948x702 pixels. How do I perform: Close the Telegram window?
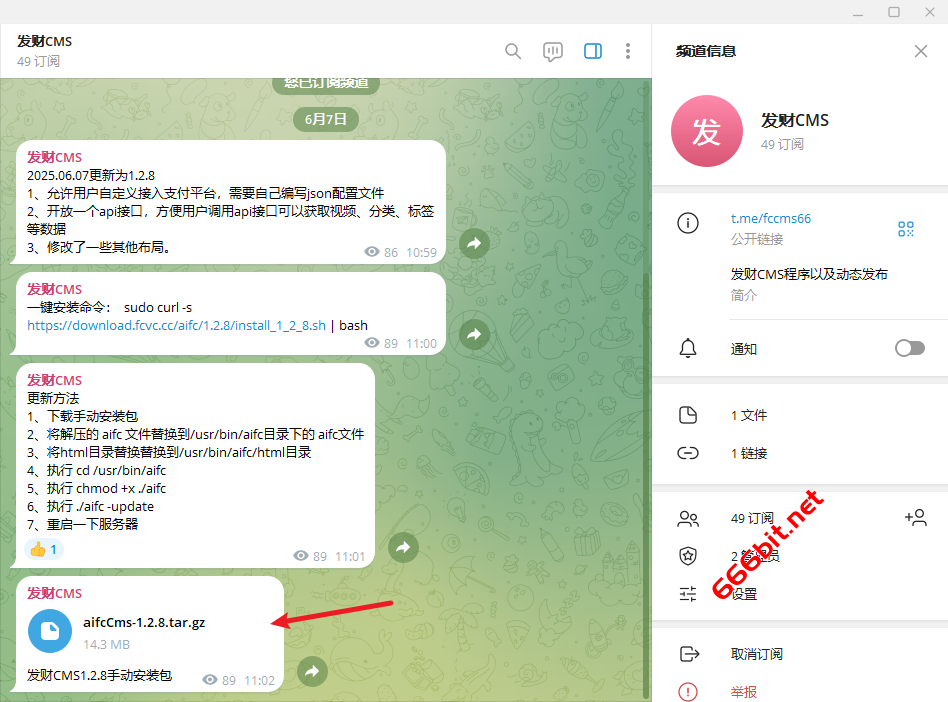click(930, 12)
